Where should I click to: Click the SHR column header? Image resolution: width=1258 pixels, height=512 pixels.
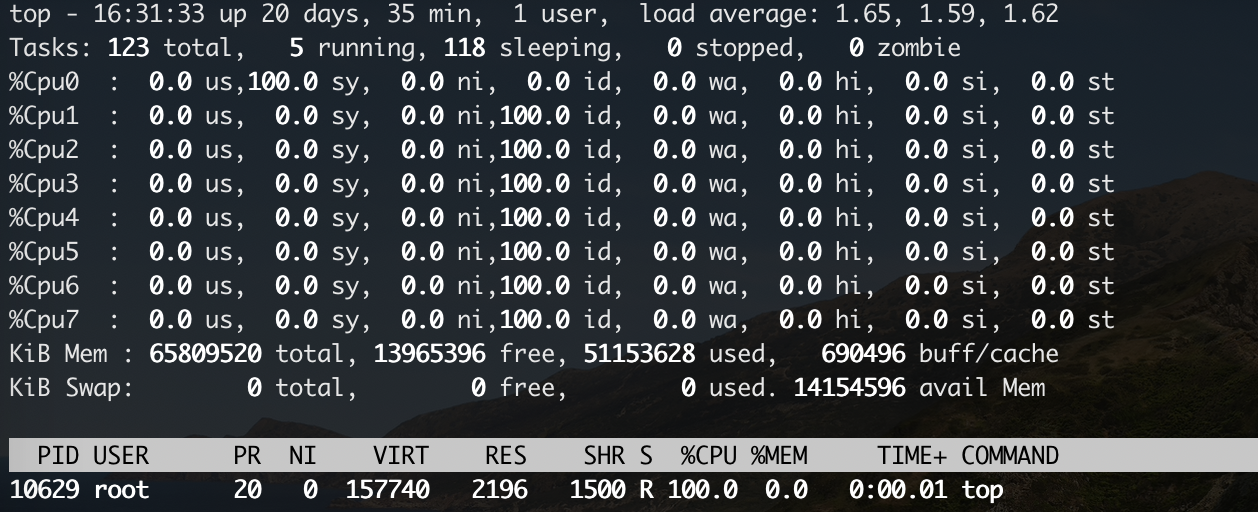[x=604, y=456]
